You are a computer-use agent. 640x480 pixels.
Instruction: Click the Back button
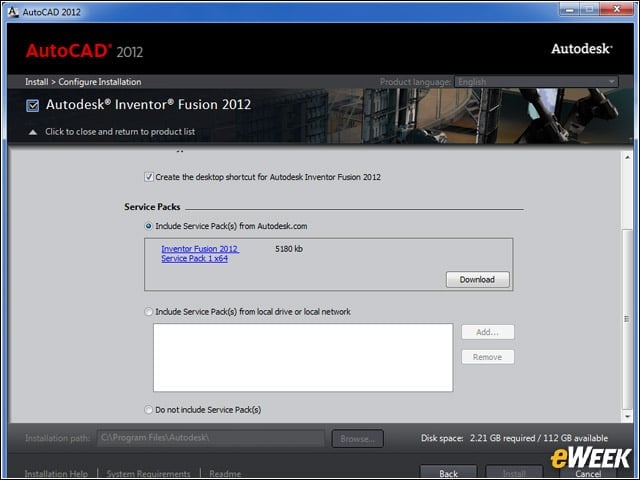click(x=448, y=473)
